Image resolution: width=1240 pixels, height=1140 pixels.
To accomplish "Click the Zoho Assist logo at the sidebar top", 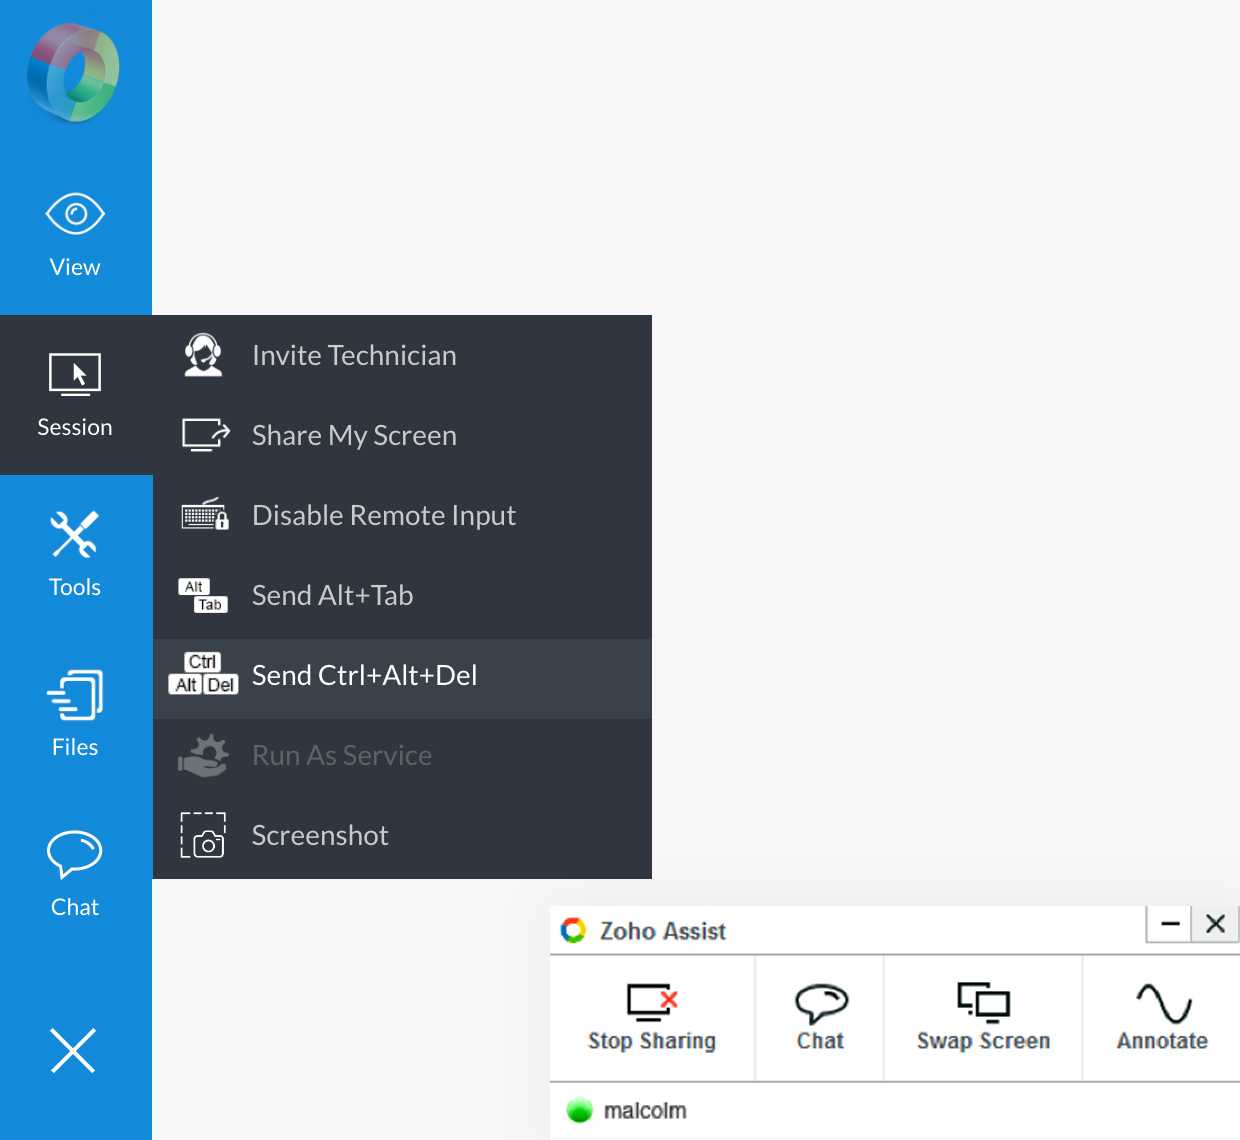I will [x=73, y=72].
